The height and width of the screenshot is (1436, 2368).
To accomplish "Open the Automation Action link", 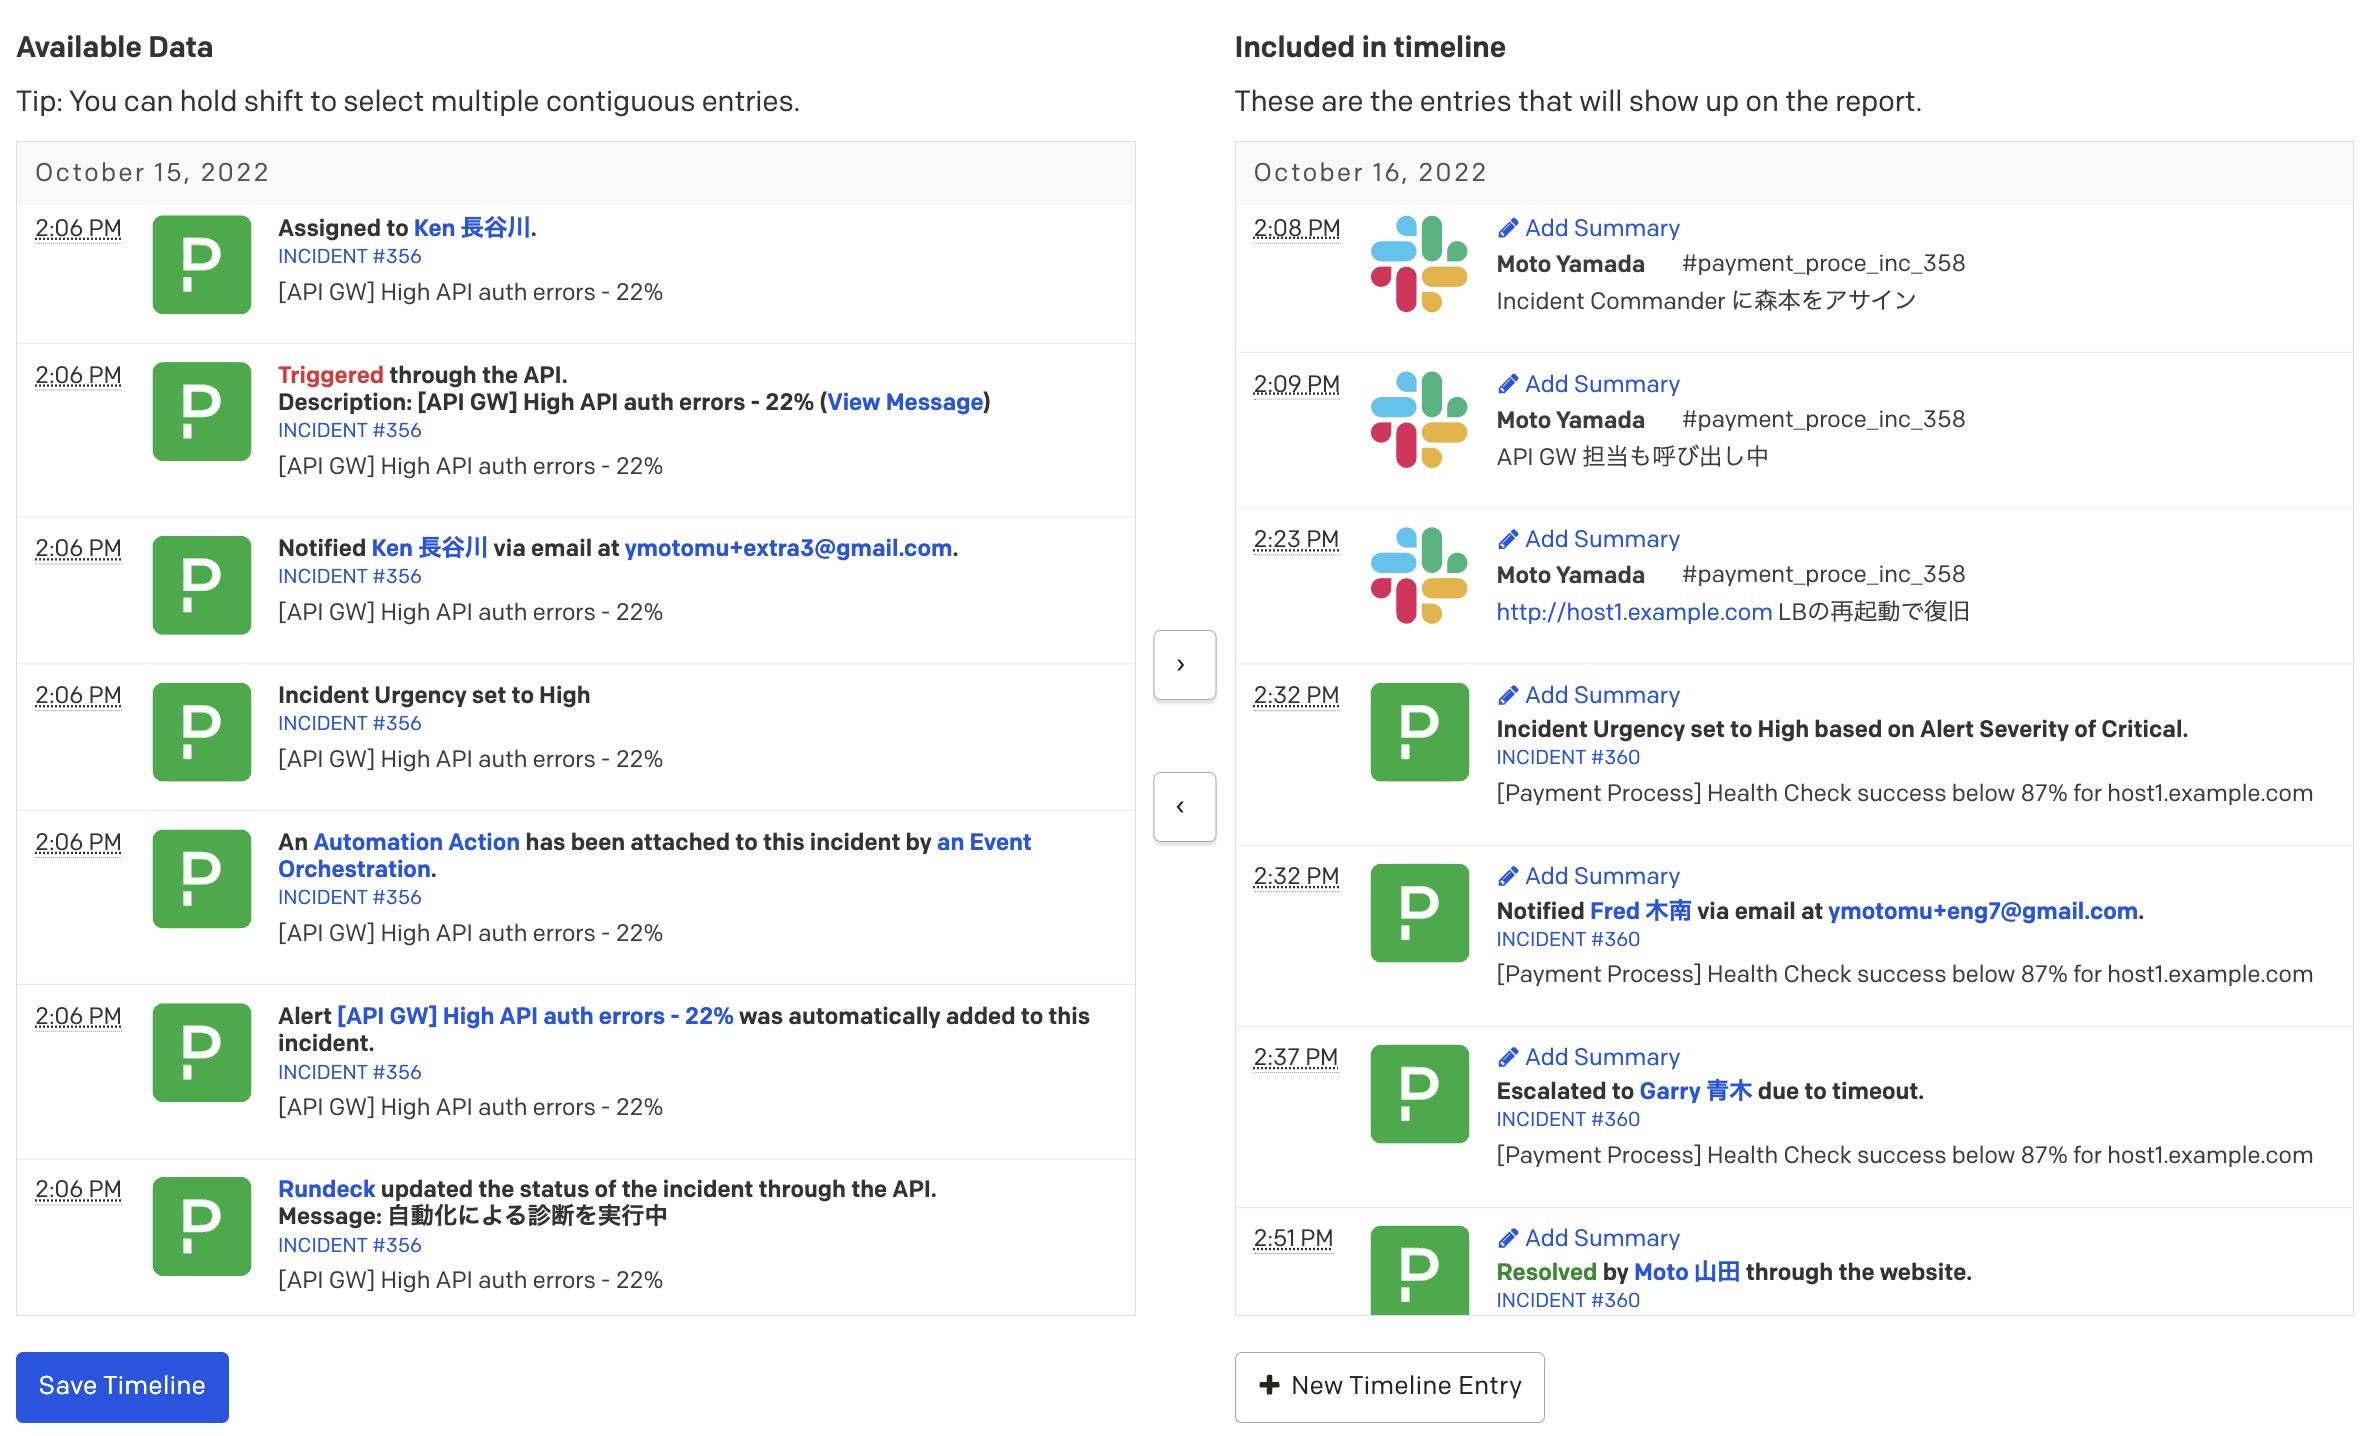I will (x=414, y=842).
